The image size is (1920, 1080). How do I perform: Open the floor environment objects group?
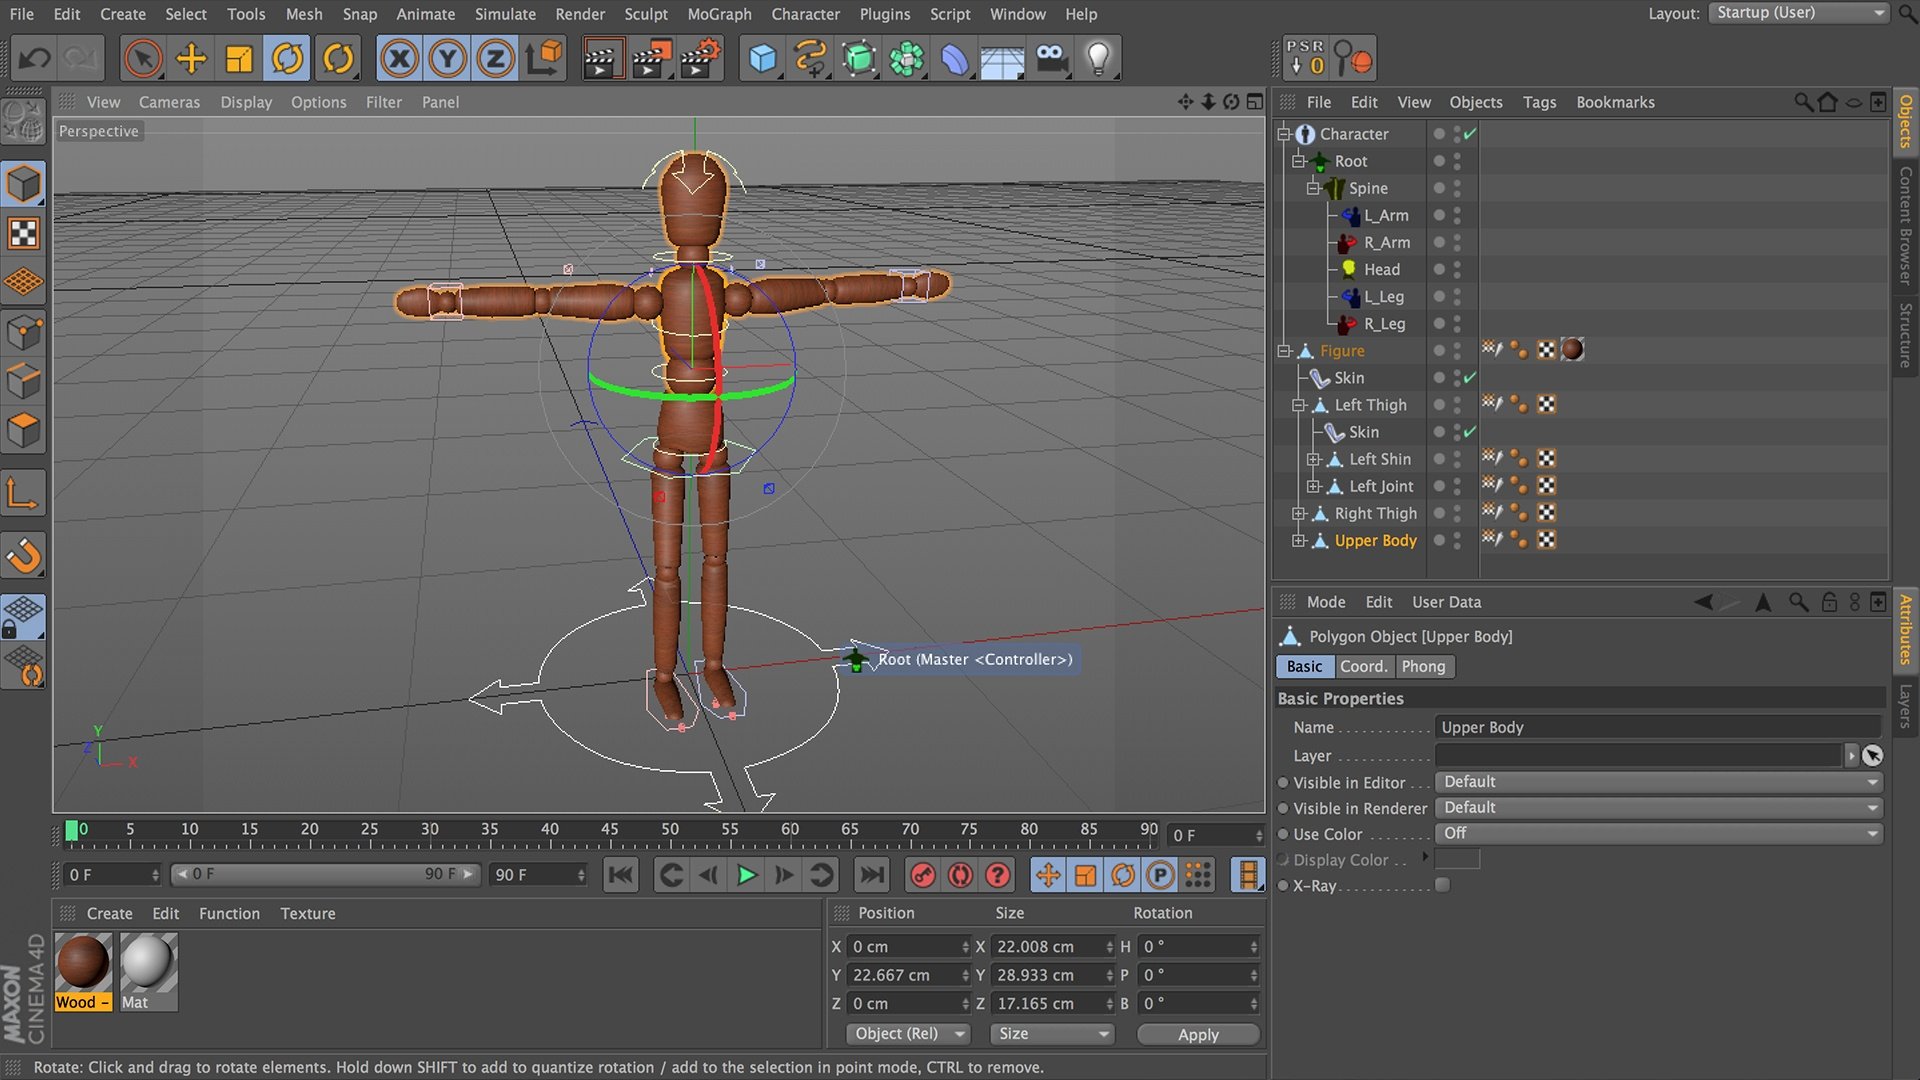click(x=1002, y=59)
